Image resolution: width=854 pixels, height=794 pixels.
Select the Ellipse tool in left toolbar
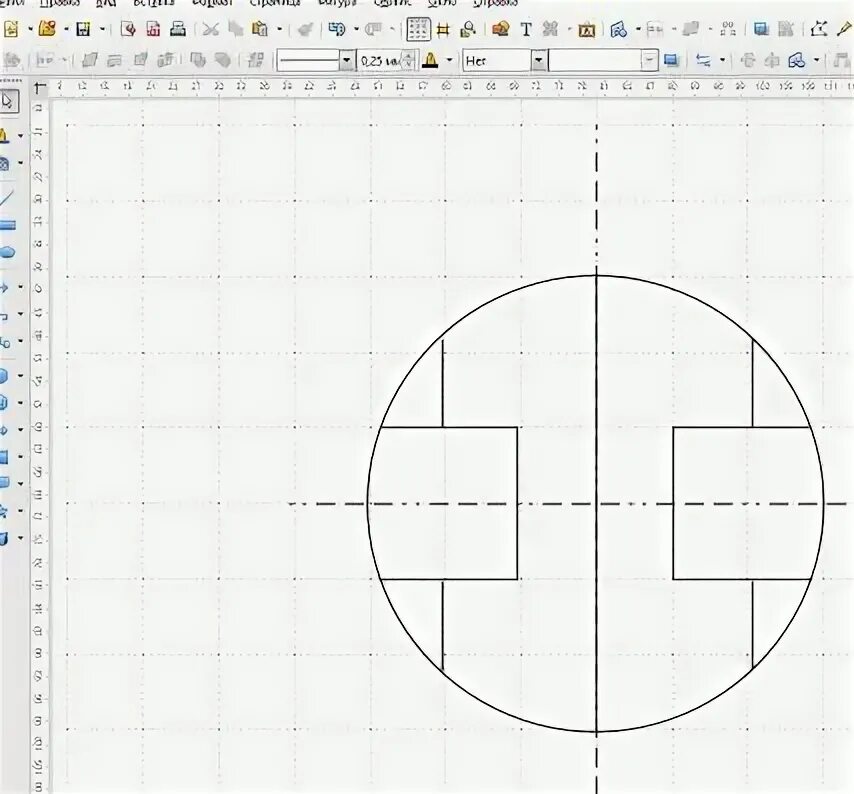point(7,252)
